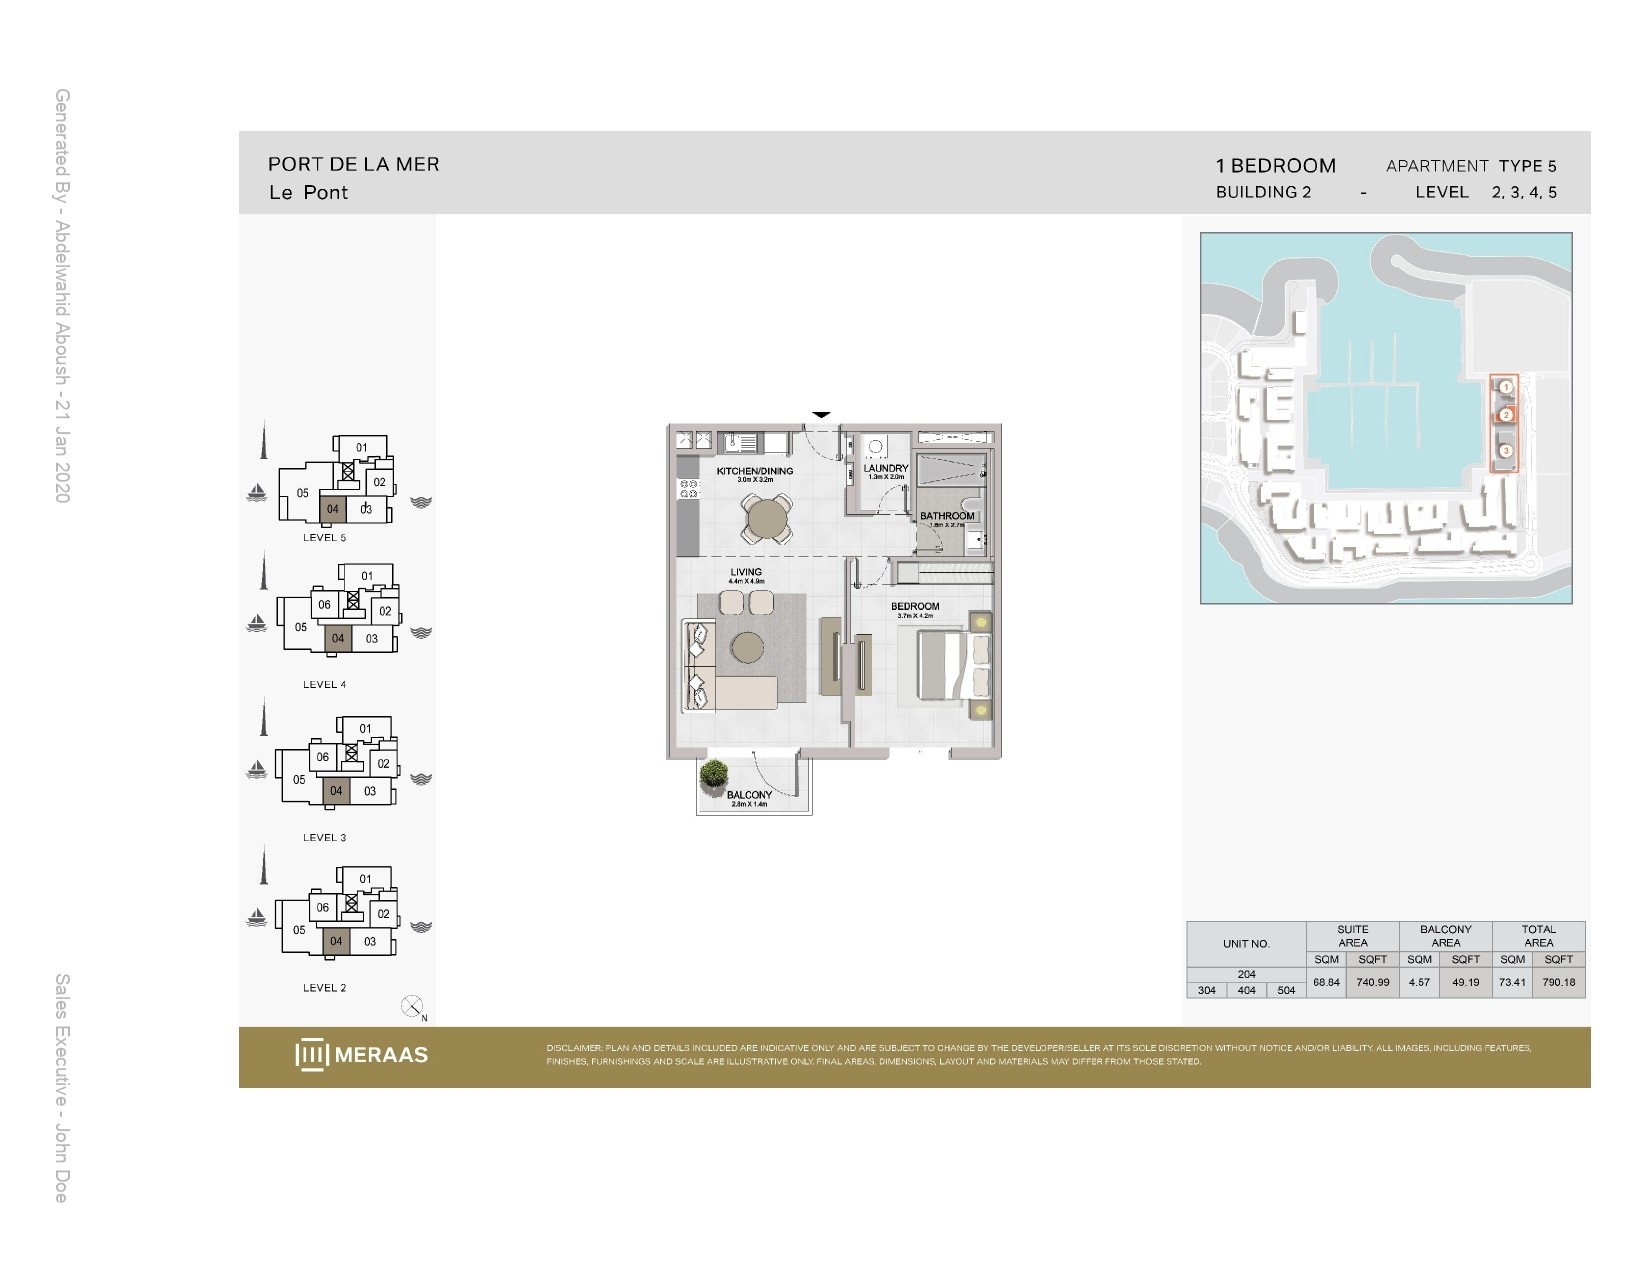Click the 'BALCONY' label
This screenshot has width=1650, height=1275.
coord(749,795)
